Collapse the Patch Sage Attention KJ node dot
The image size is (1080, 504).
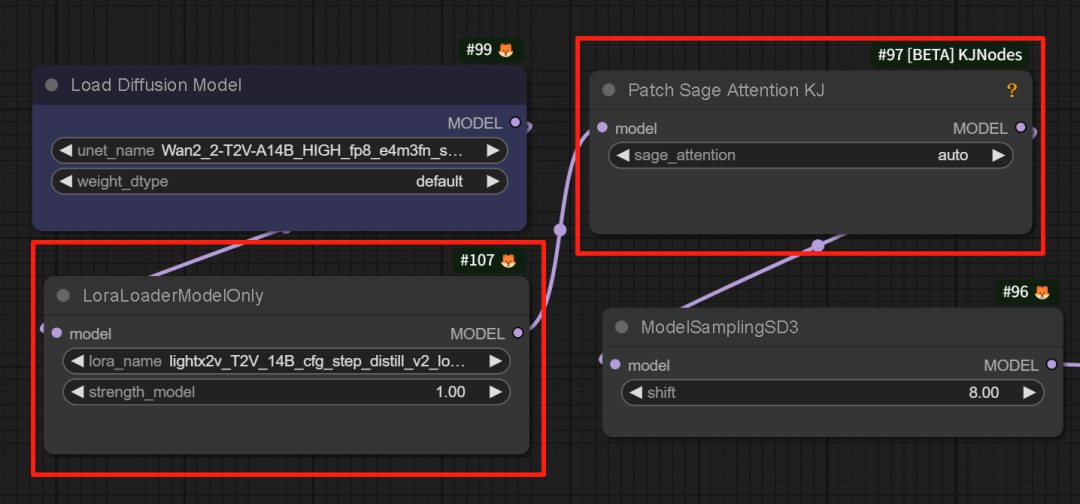tap(608, 90)
